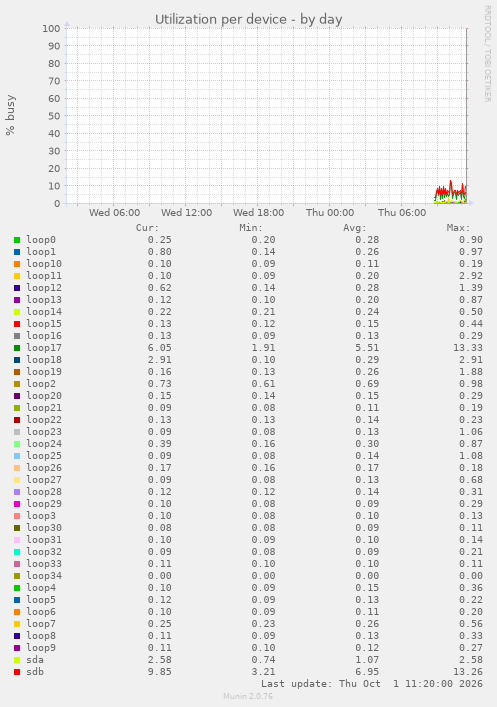The image size is (497, 707).
Task: Click the 'Thu 00:00' time axis label
Action: [330, 212]
